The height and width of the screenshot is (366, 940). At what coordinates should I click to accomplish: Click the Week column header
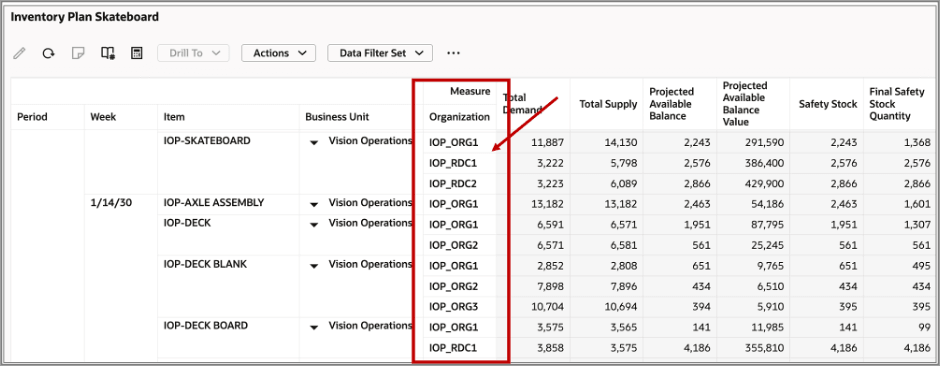(103, 117)
